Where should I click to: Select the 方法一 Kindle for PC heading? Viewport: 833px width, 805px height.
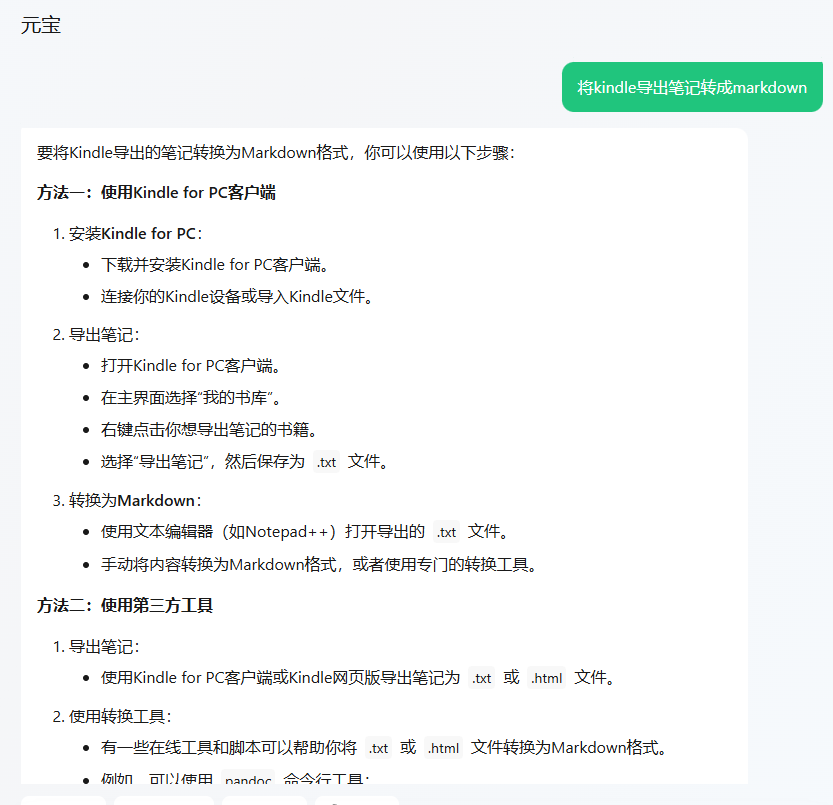(x=156, y=192)
